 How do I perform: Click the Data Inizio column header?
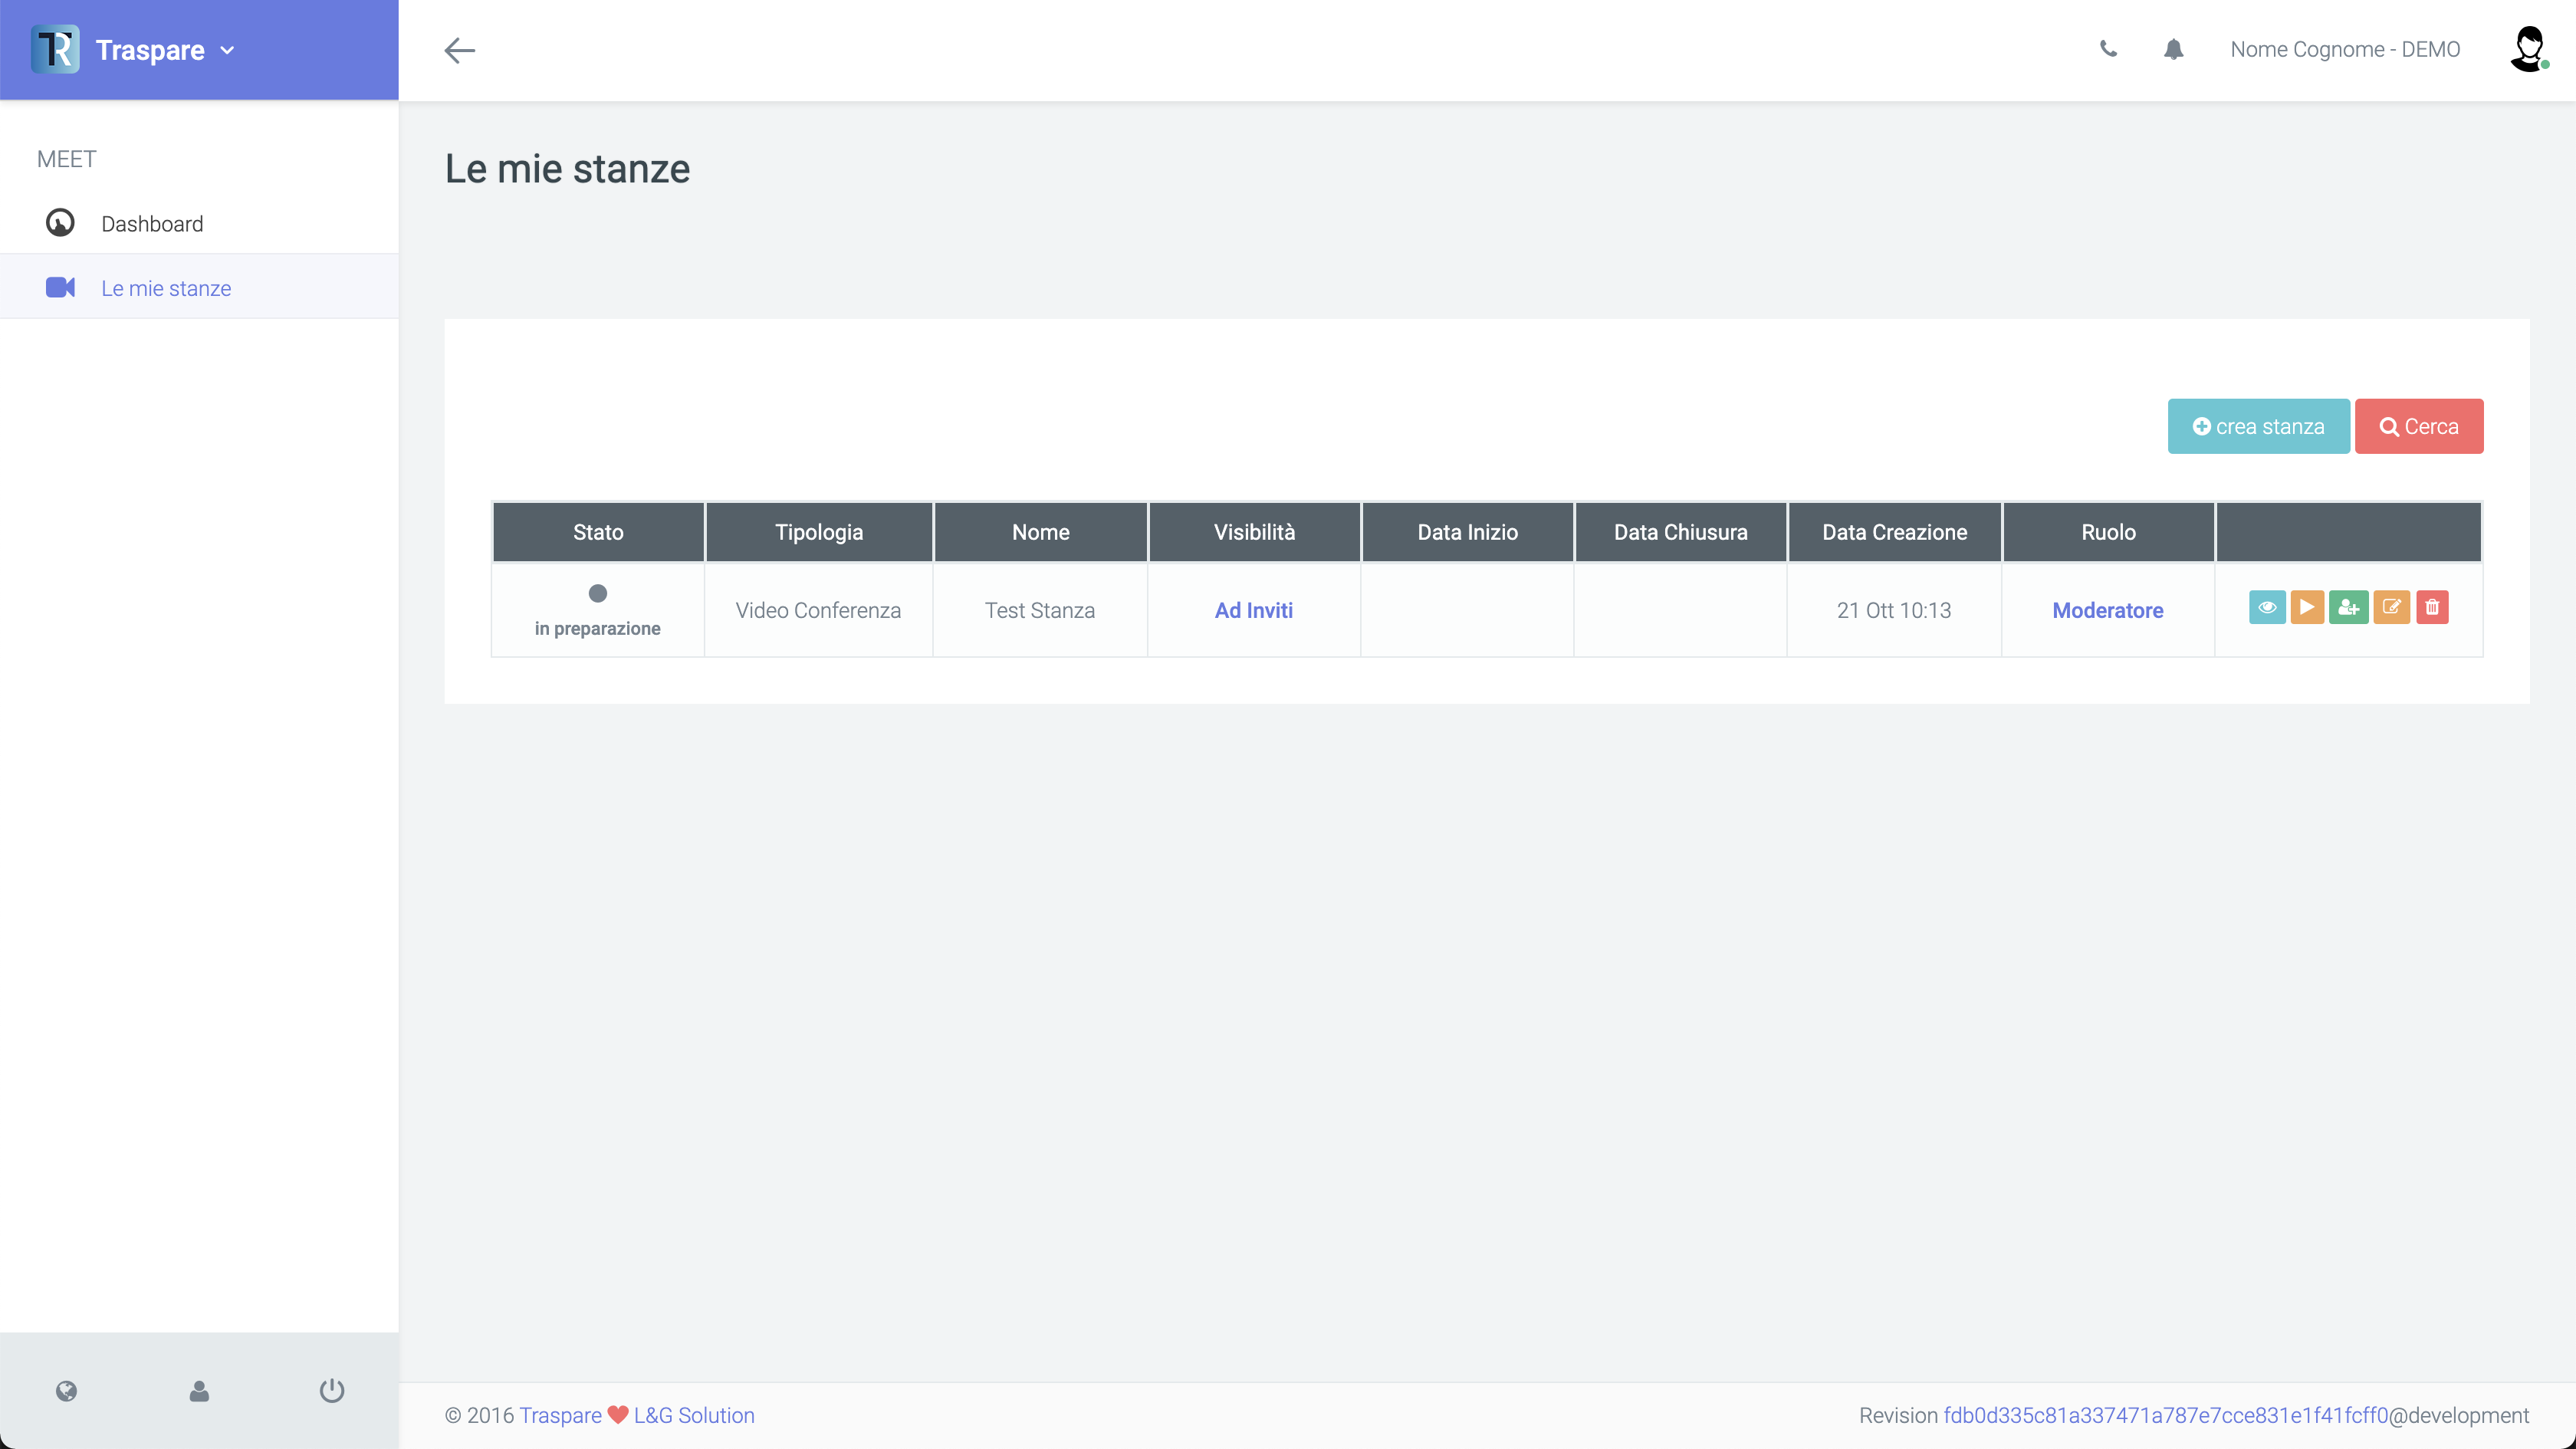[x=1467, y=532]
